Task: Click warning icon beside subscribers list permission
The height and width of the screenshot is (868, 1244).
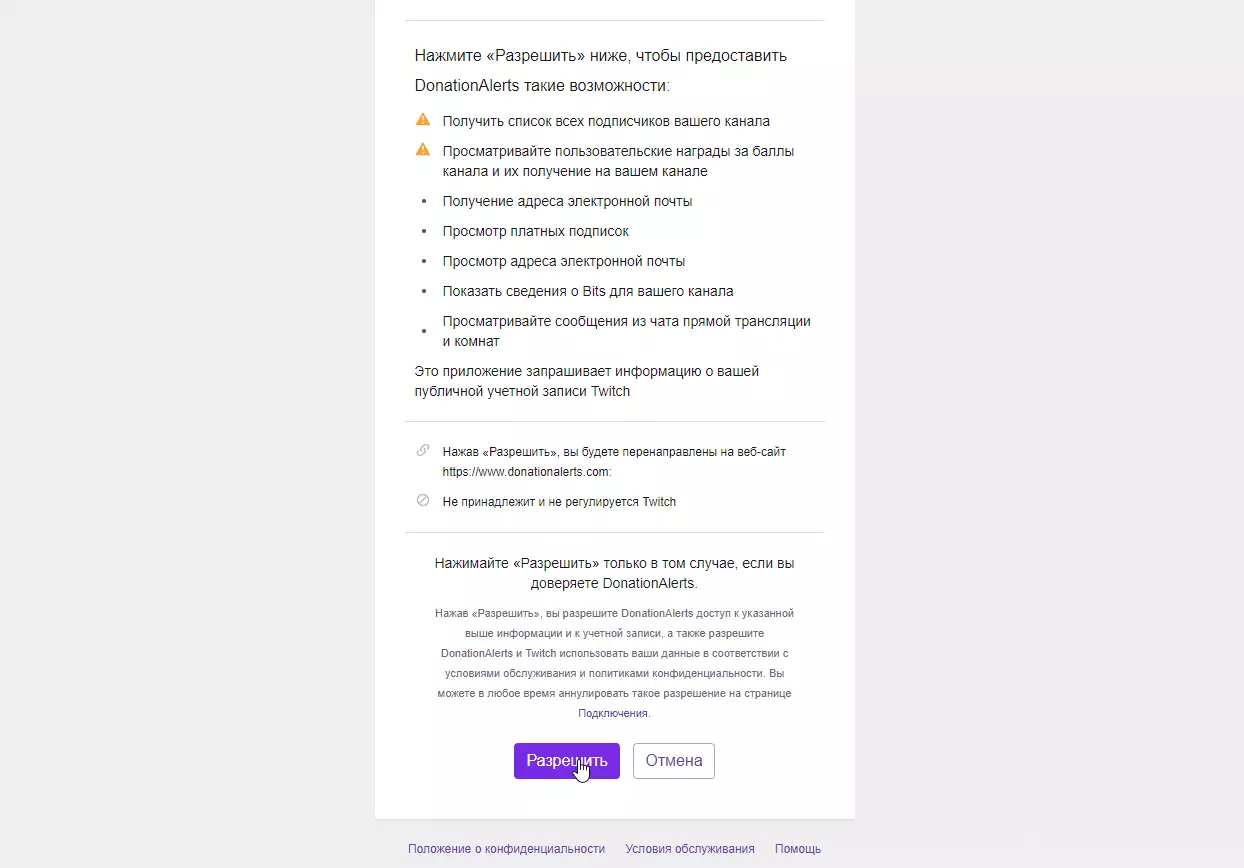Action: coord(423,120)
